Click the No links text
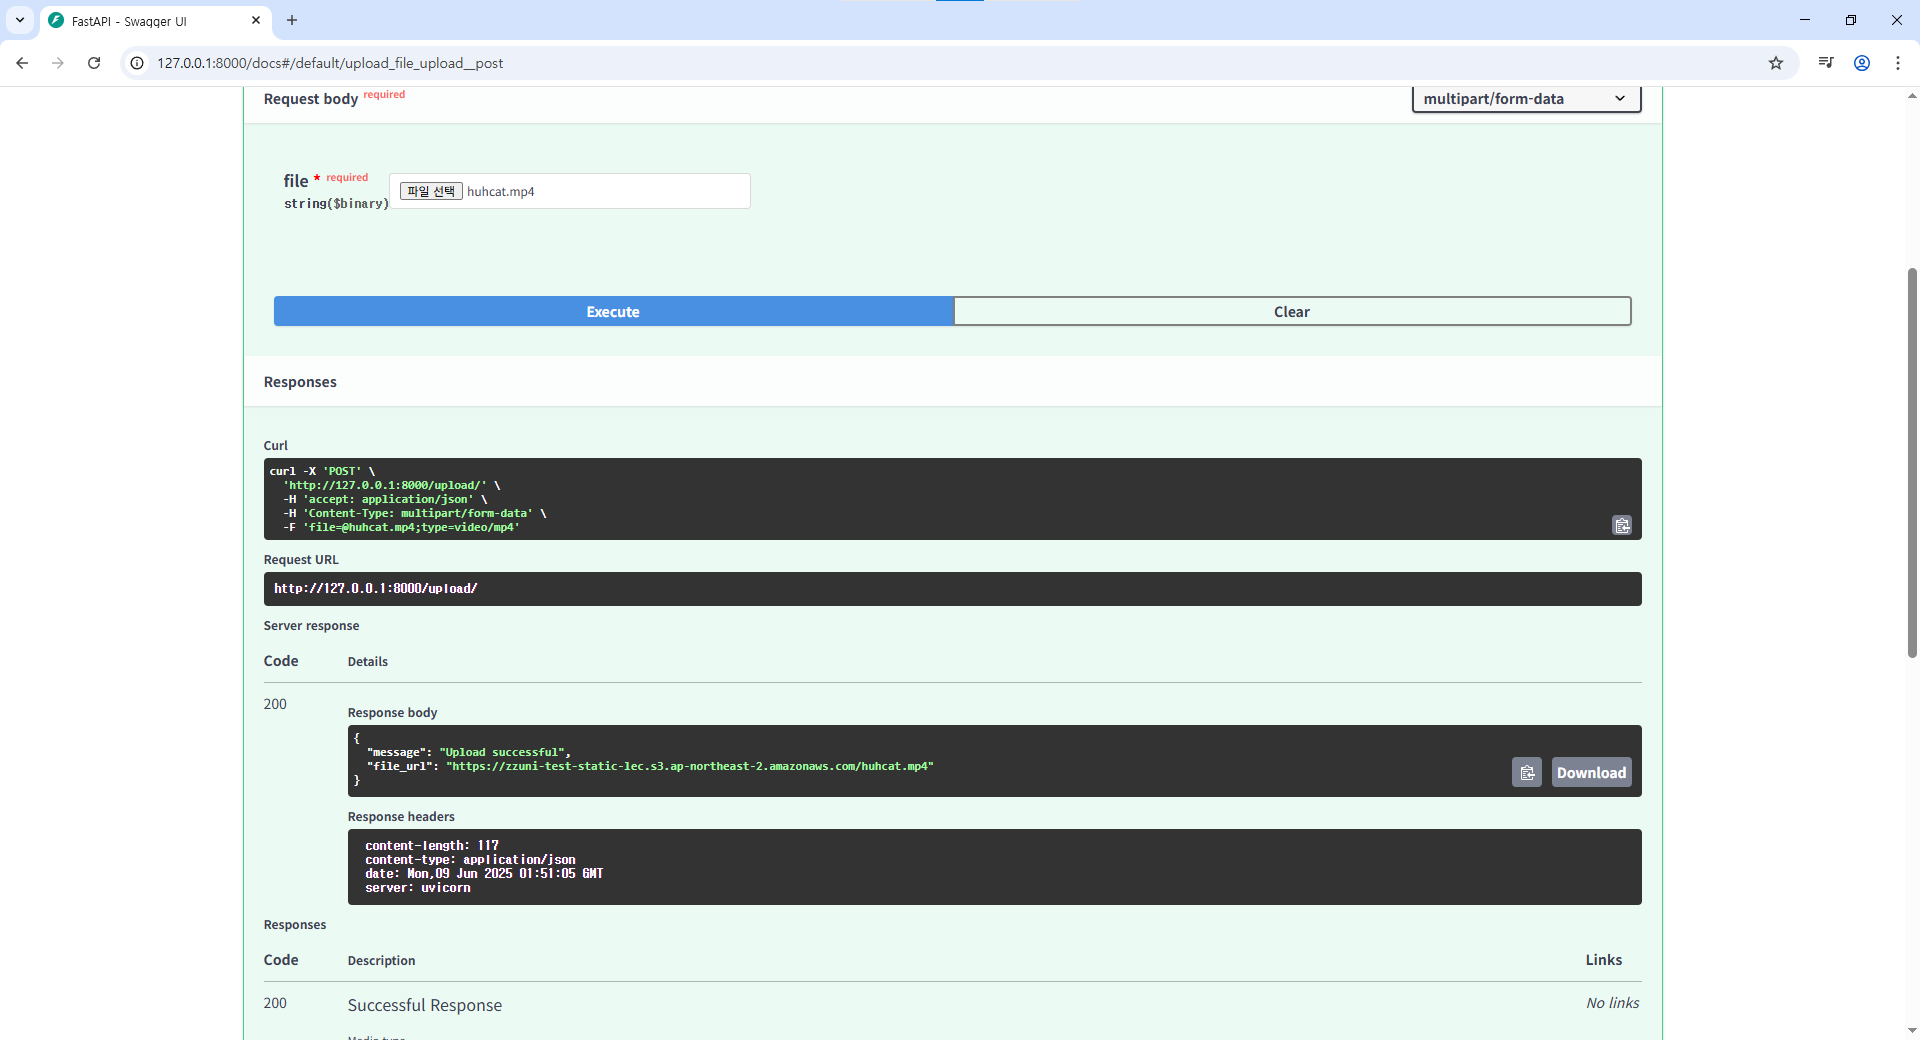 pos(1612,1003)
